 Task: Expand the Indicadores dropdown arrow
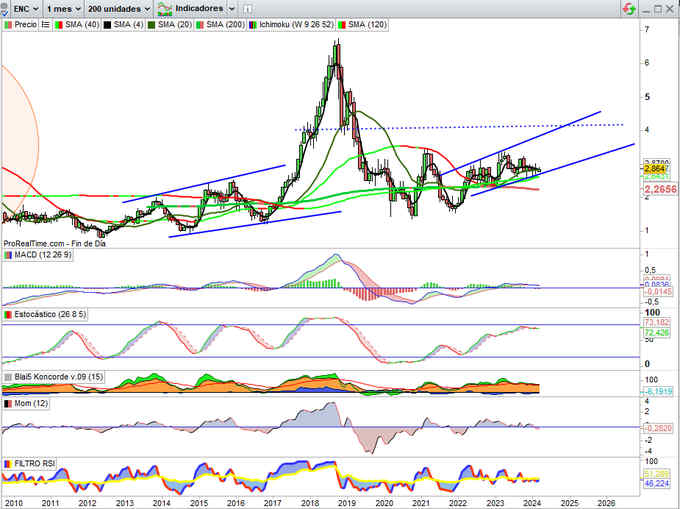[231, 7]
